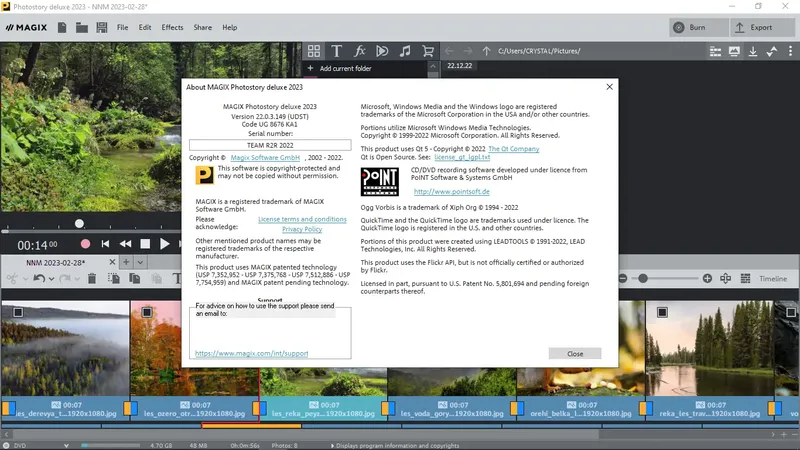The height and width of the screenshot is (450, 800).
Task: Open the media import grid view icon
Action: [x=314, y=51]
